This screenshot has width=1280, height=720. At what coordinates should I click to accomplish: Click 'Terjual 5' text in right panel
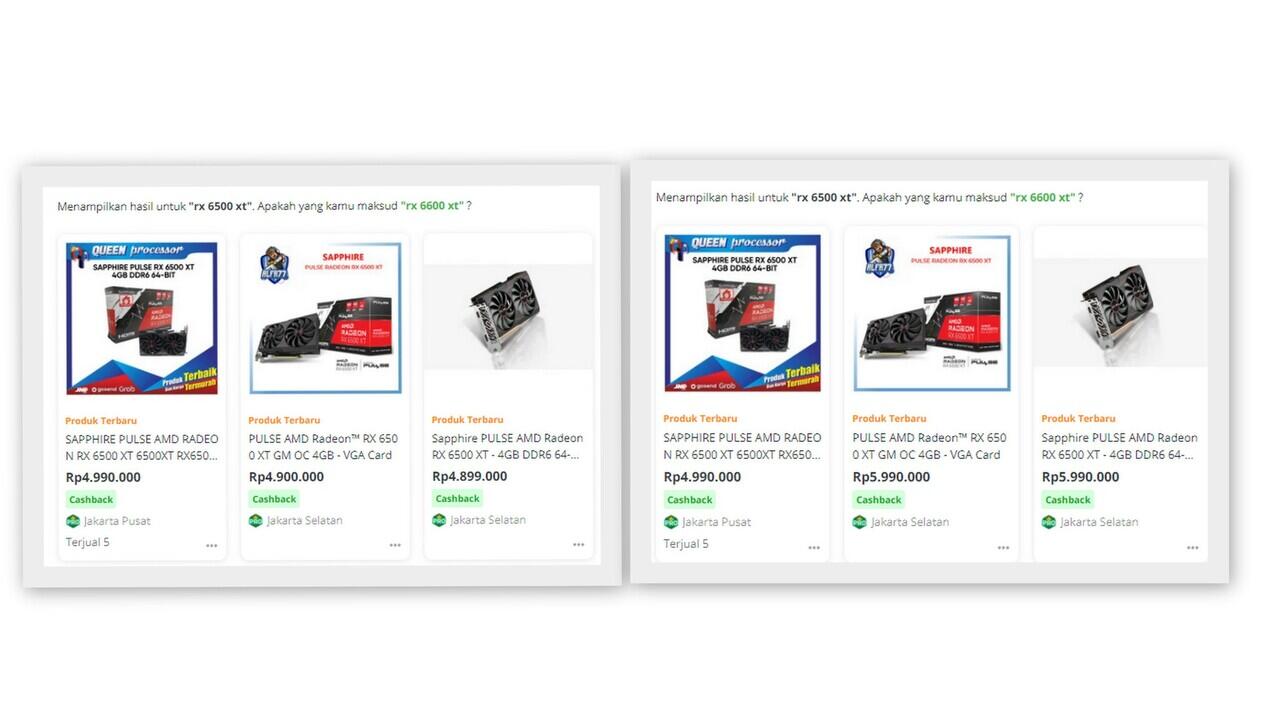(686, 544)
